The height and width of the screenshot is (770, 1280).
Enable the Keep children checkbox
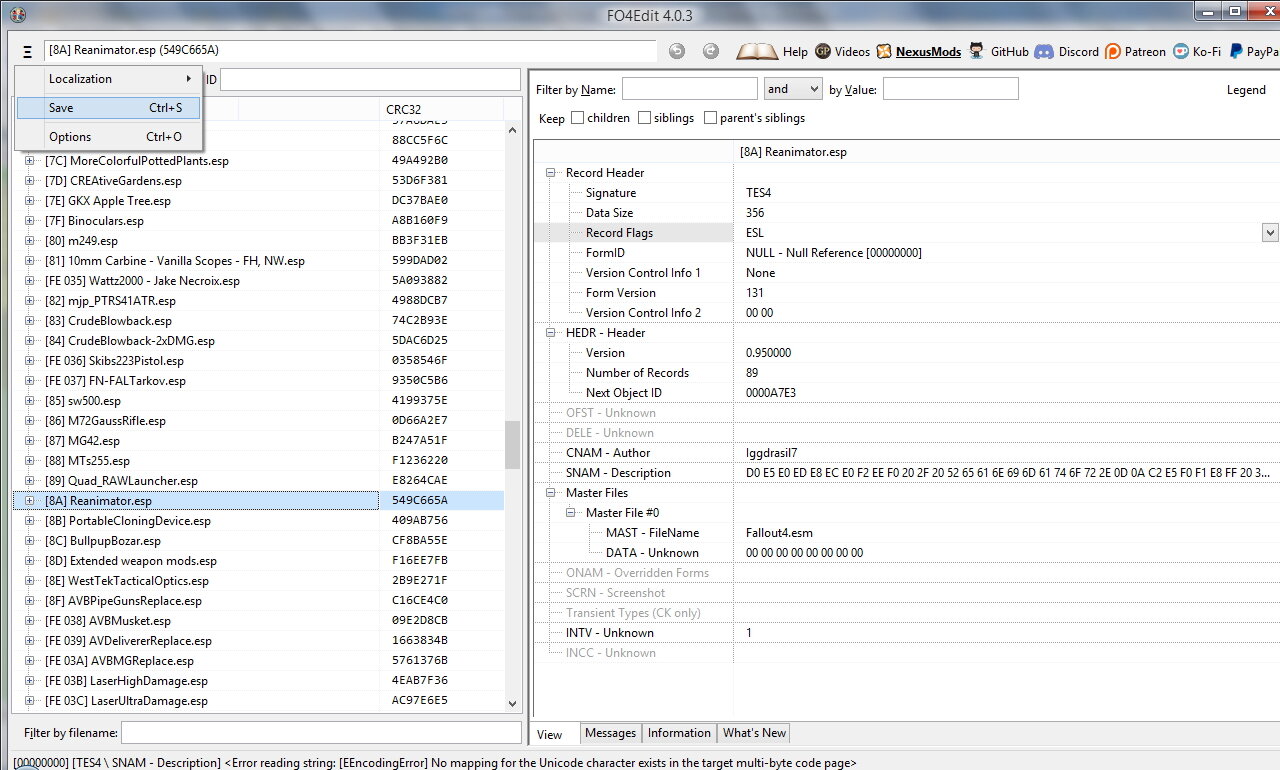tap(578, 118)
